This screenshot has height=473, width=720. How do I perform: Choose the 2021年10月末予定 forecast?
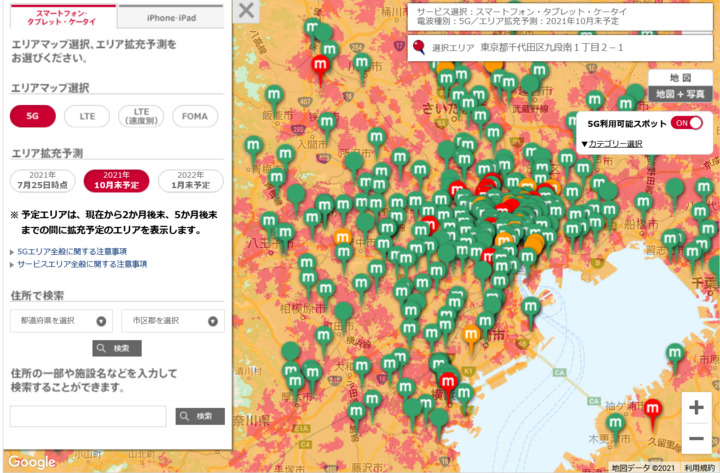coord(117,180)
